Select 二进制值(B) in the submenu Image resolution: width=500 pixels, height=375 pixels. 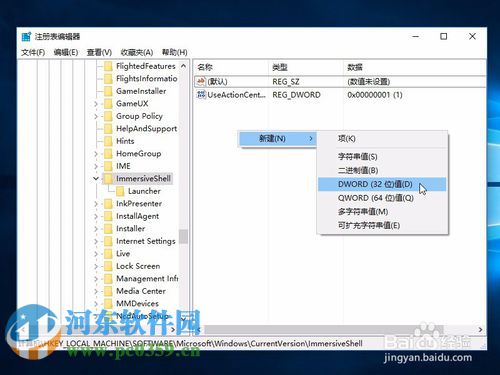click(382, 170)
